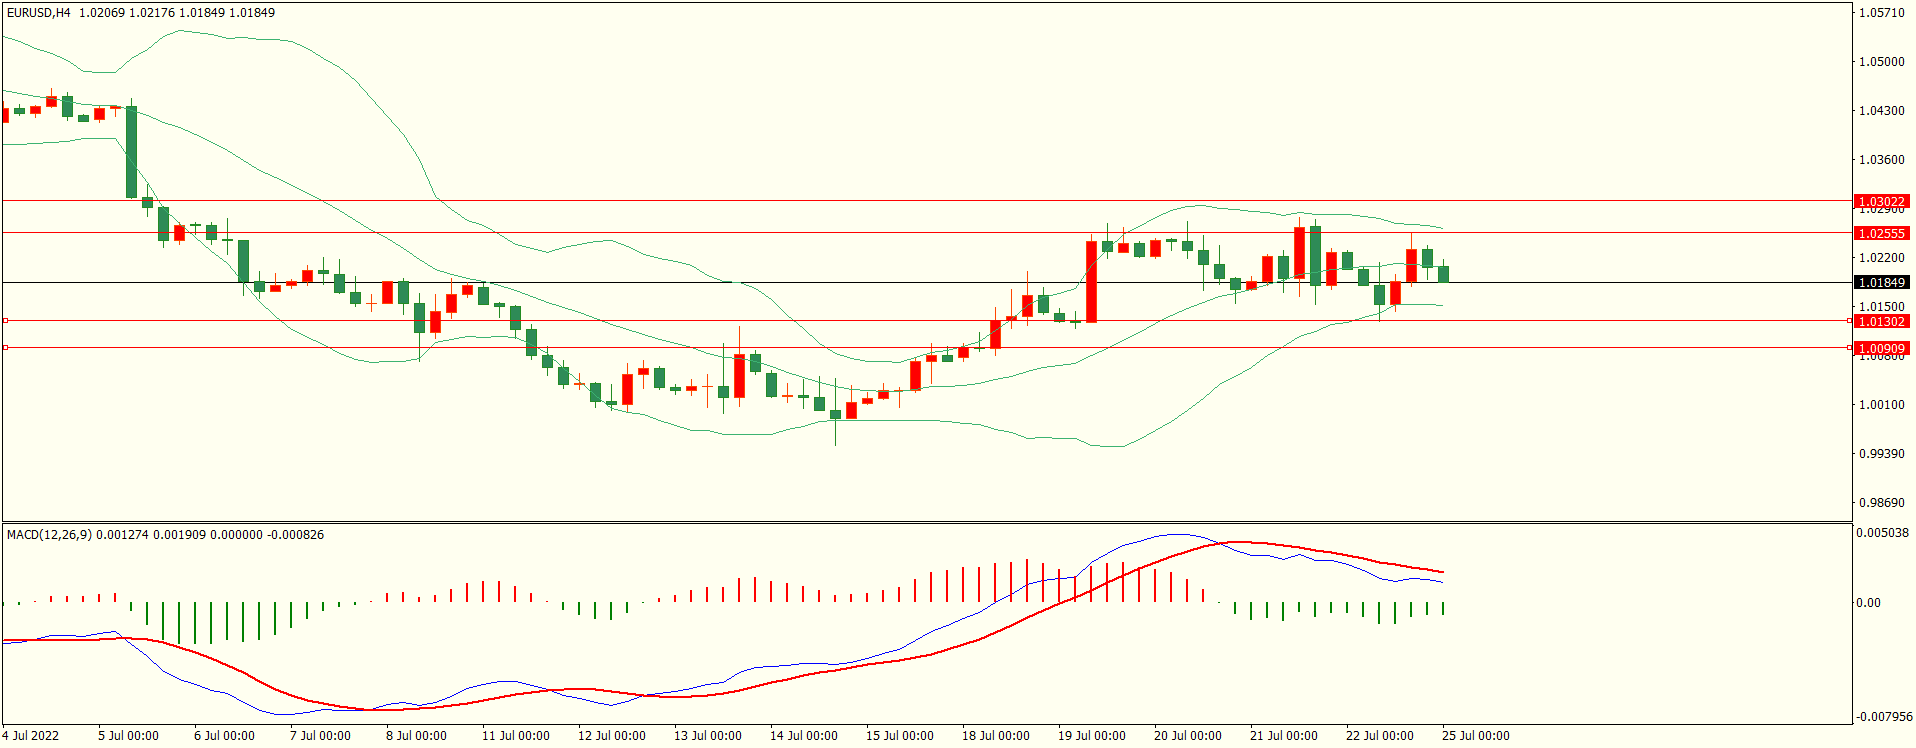Click the 8 Jul 00:00 time label

coord(416,736)
